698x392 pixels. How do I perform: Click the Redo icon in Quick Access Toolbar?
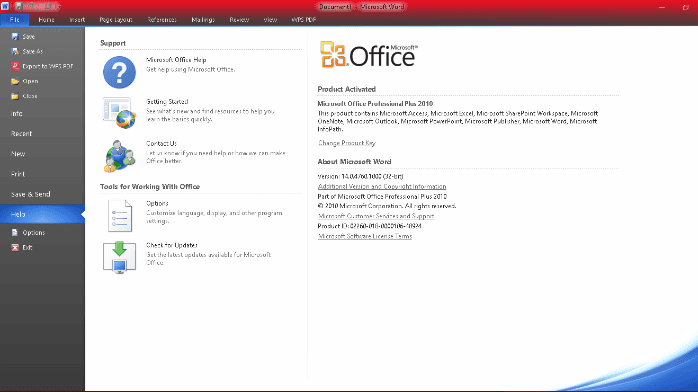tap(48, 6)
